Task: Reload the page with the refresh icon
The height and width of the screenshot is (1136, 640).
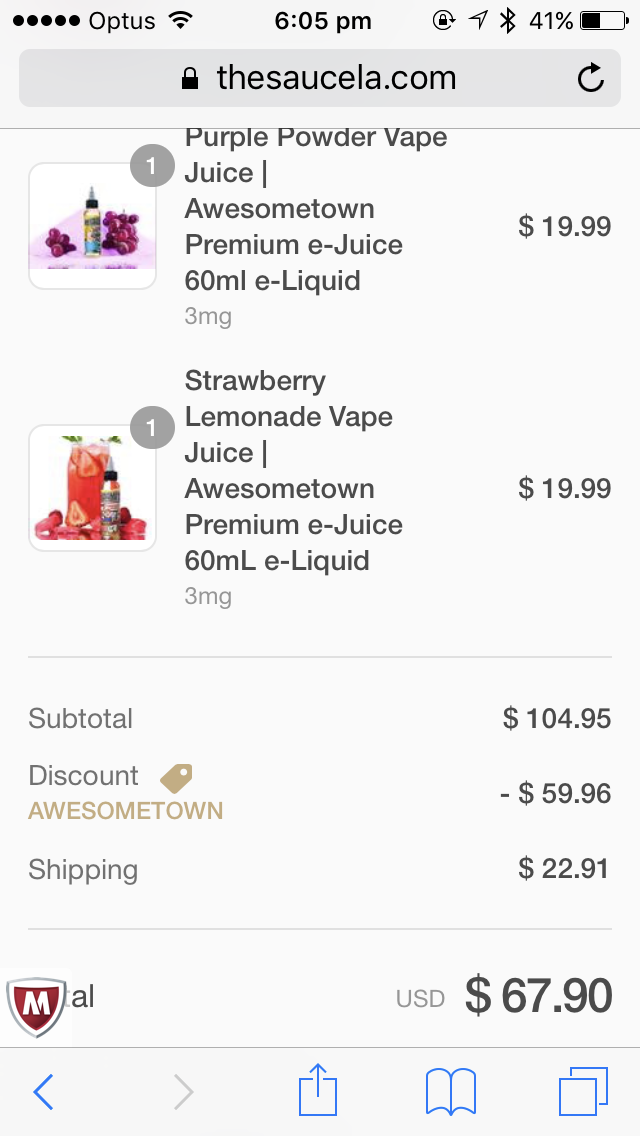Action: click(591, 78)
